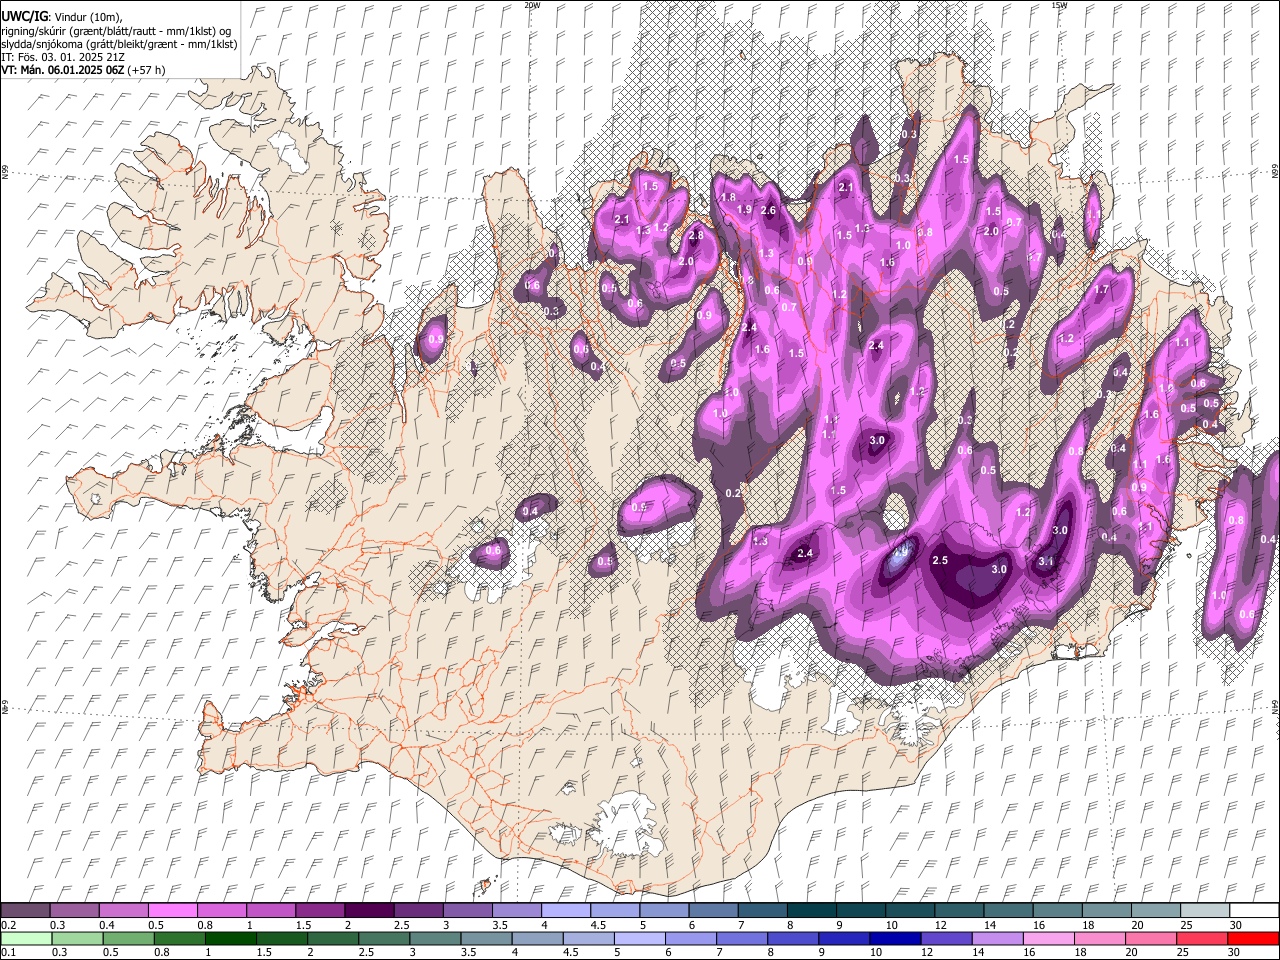Click the light grey snow swatch between 25 and 30
This screenshot has width=1280, height=960.
pos(1203,910)
